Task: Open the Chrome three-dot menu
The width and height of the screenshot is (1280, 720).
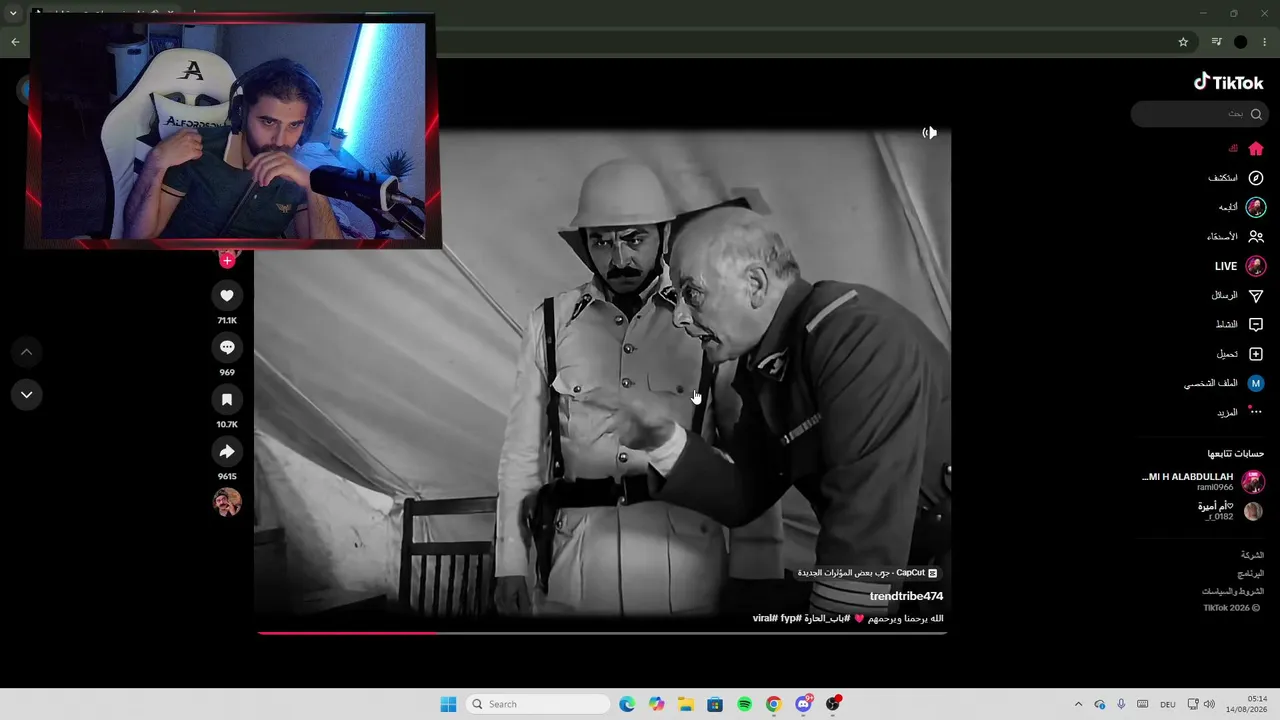Action: click(1265, 42)
